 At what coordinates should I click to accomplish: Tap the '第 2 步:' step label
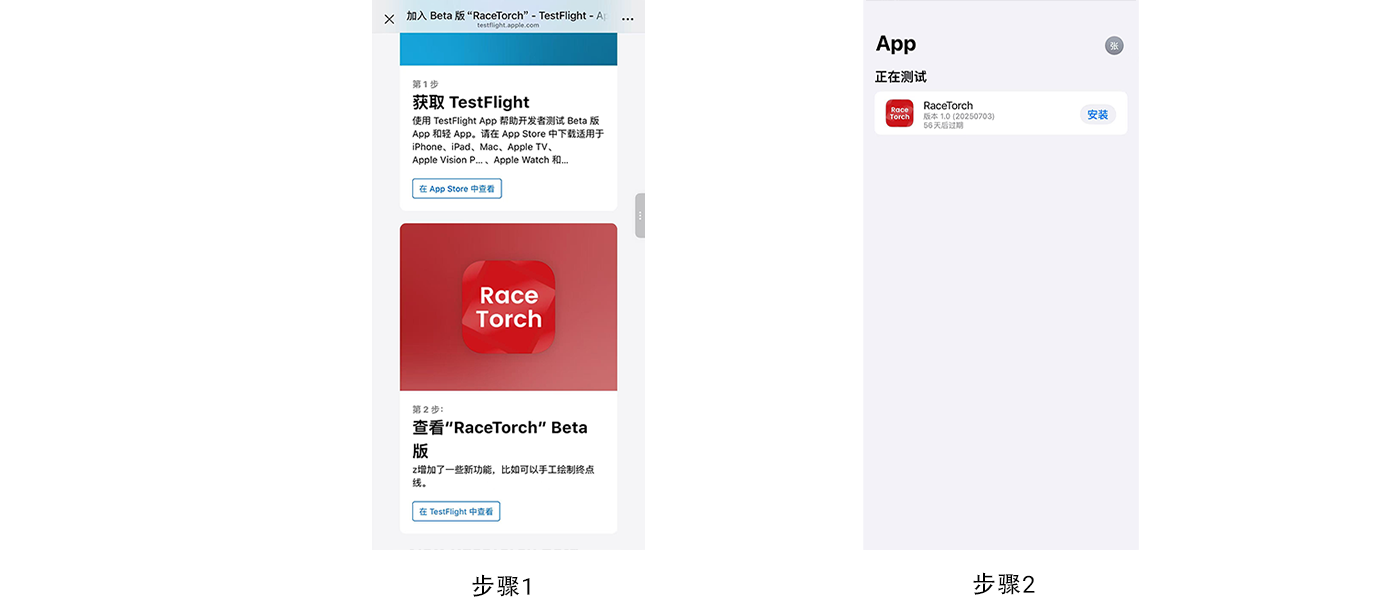pos(427,409)
